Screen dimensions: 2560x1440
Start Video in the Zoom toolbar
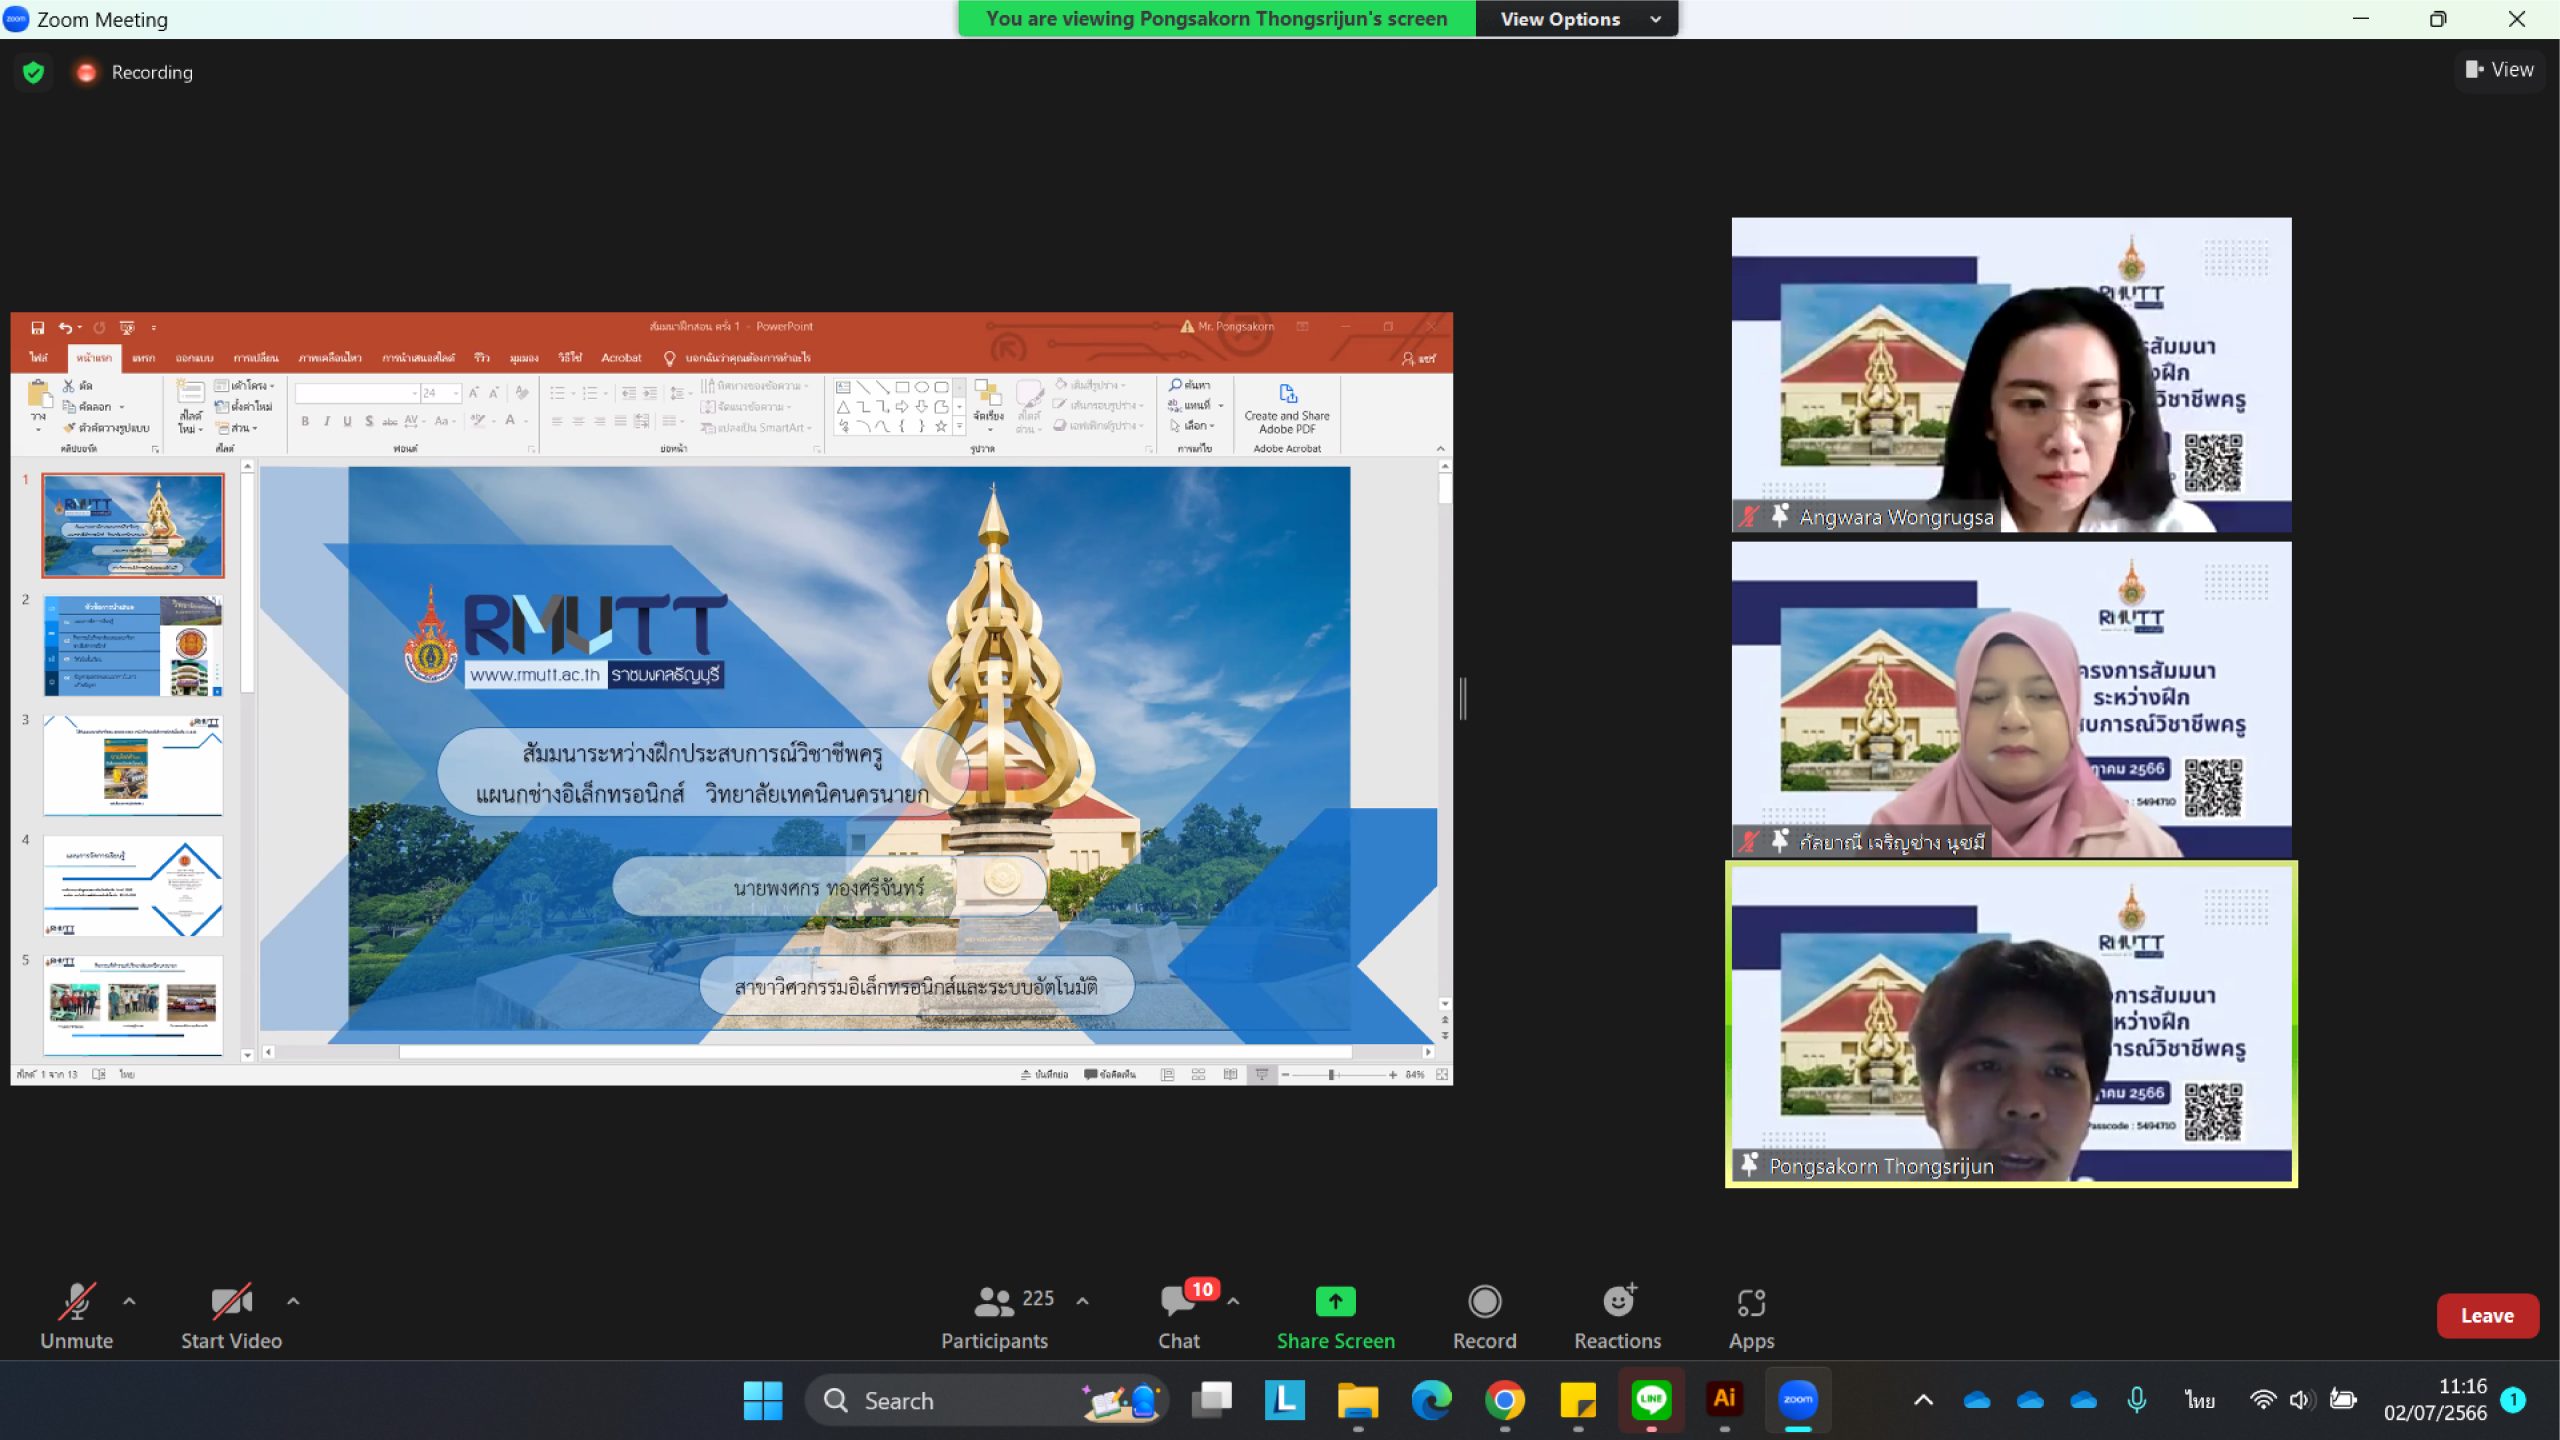tap(231, 1316)
